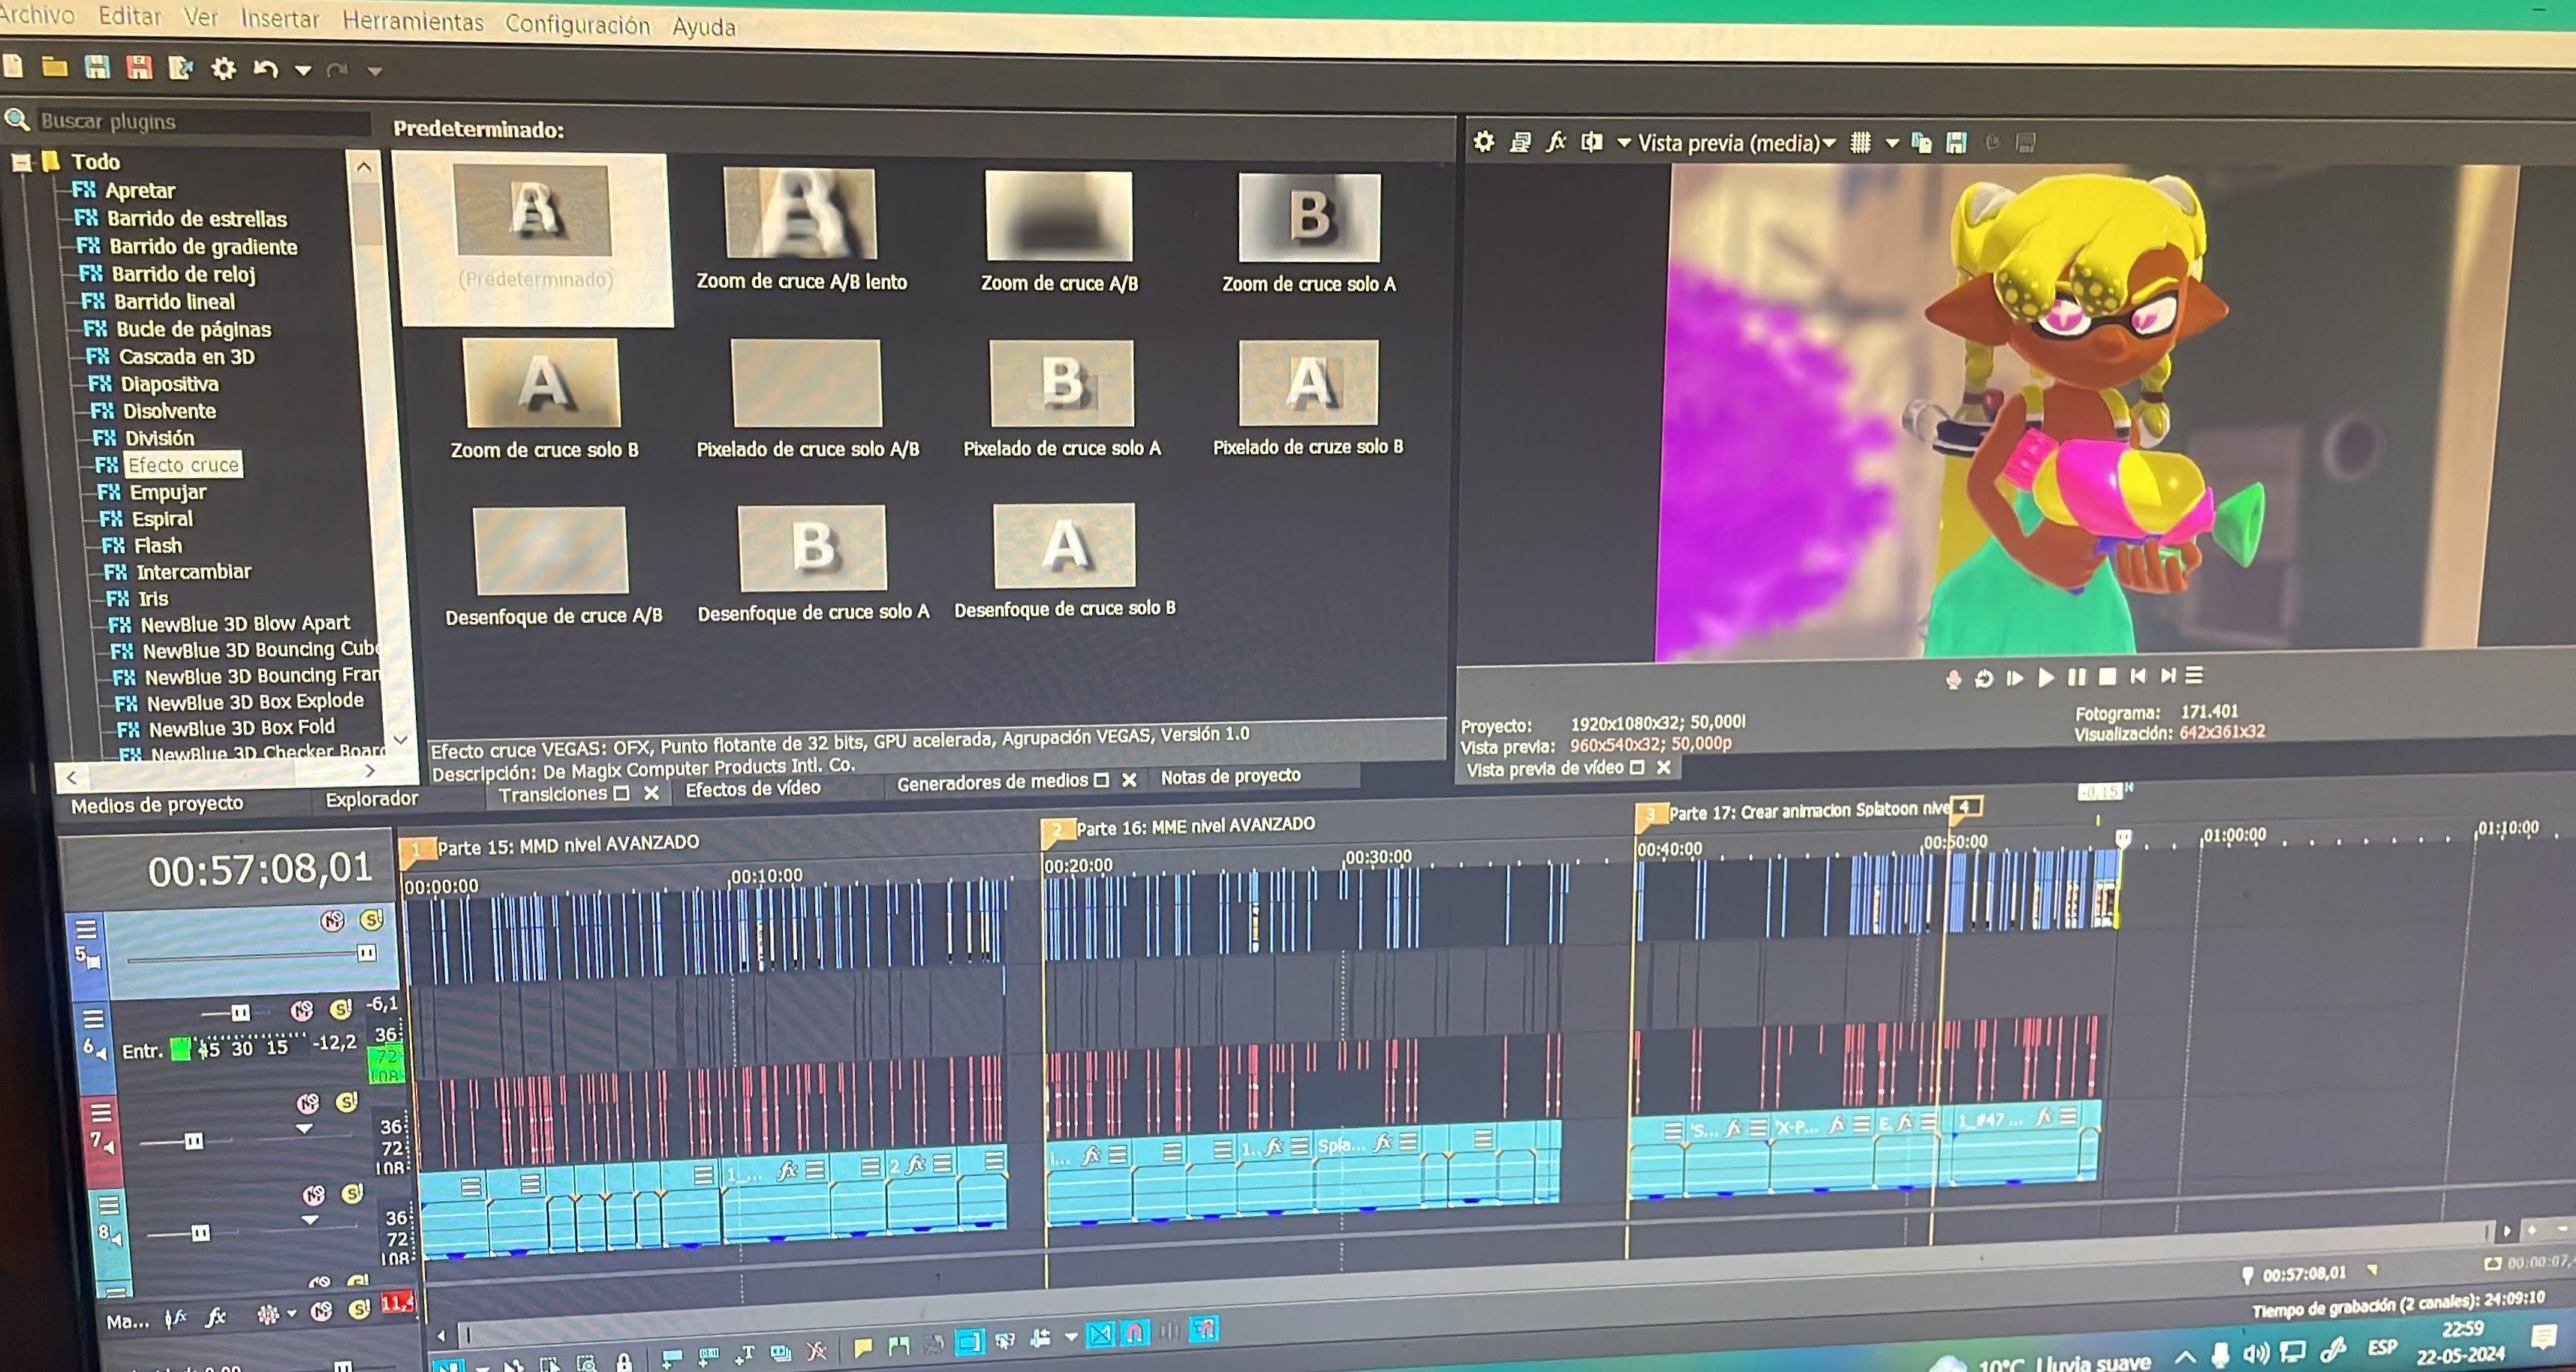
Task: Choose the Pixelado de cruce solo A preset
Action: pos(1062,400)
